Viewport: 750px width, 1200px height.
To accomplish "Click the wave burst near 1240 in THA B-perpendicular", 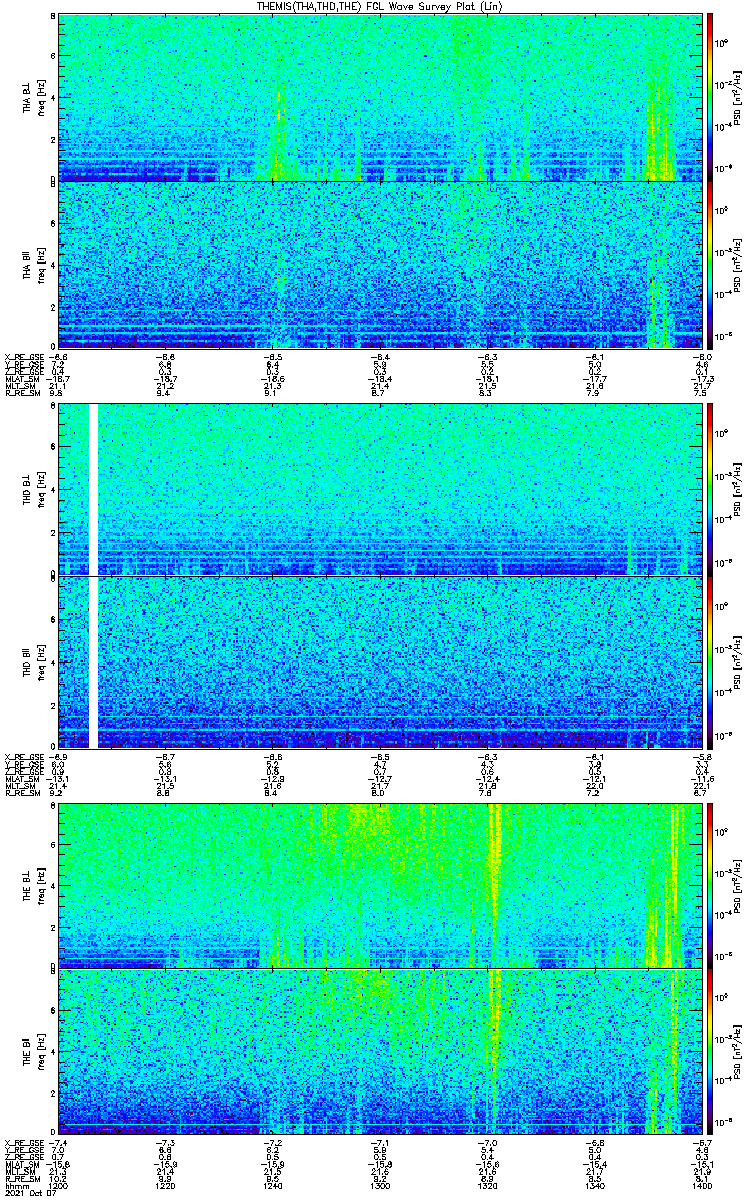I will tap(278, 135).
